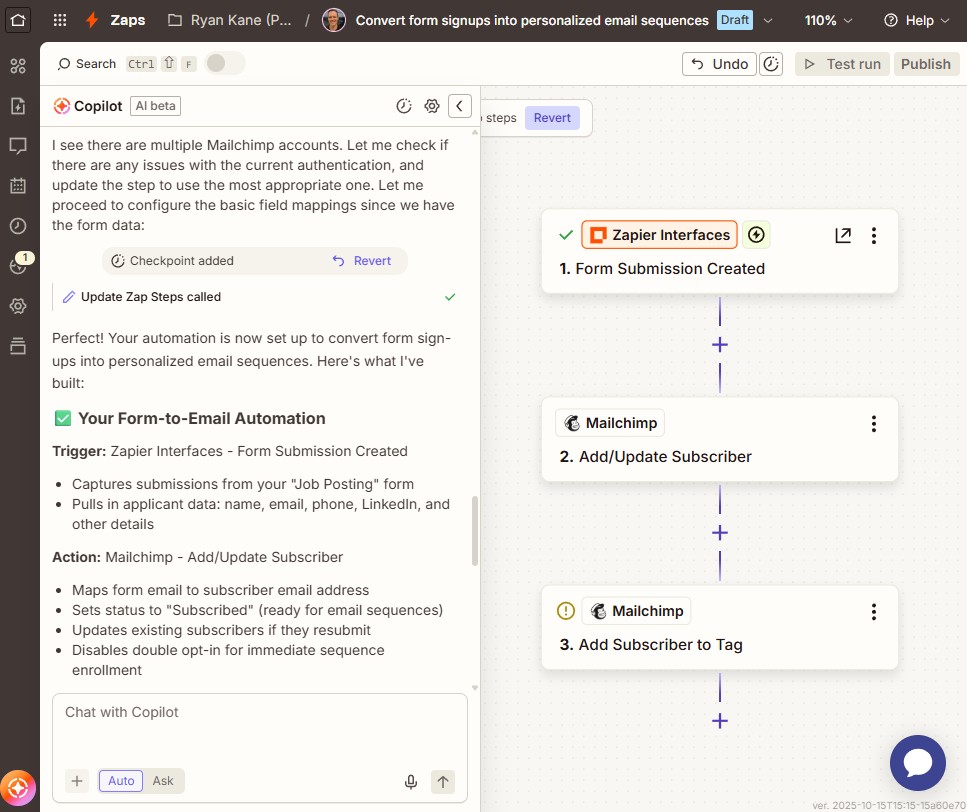
Task: Click the Copilot launcher icon at sidebar bottom
Action: click(x=18, y=788)
